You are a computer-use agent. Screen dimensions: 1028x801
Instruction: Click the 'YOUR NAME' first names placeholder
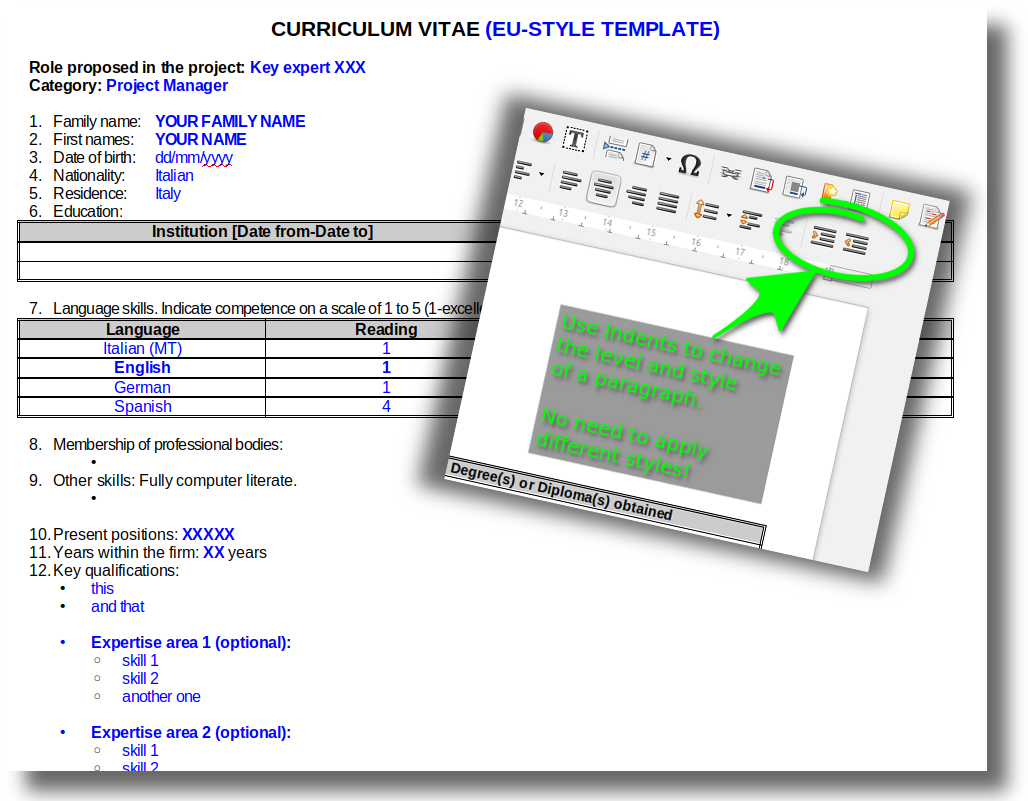point(201,140)
